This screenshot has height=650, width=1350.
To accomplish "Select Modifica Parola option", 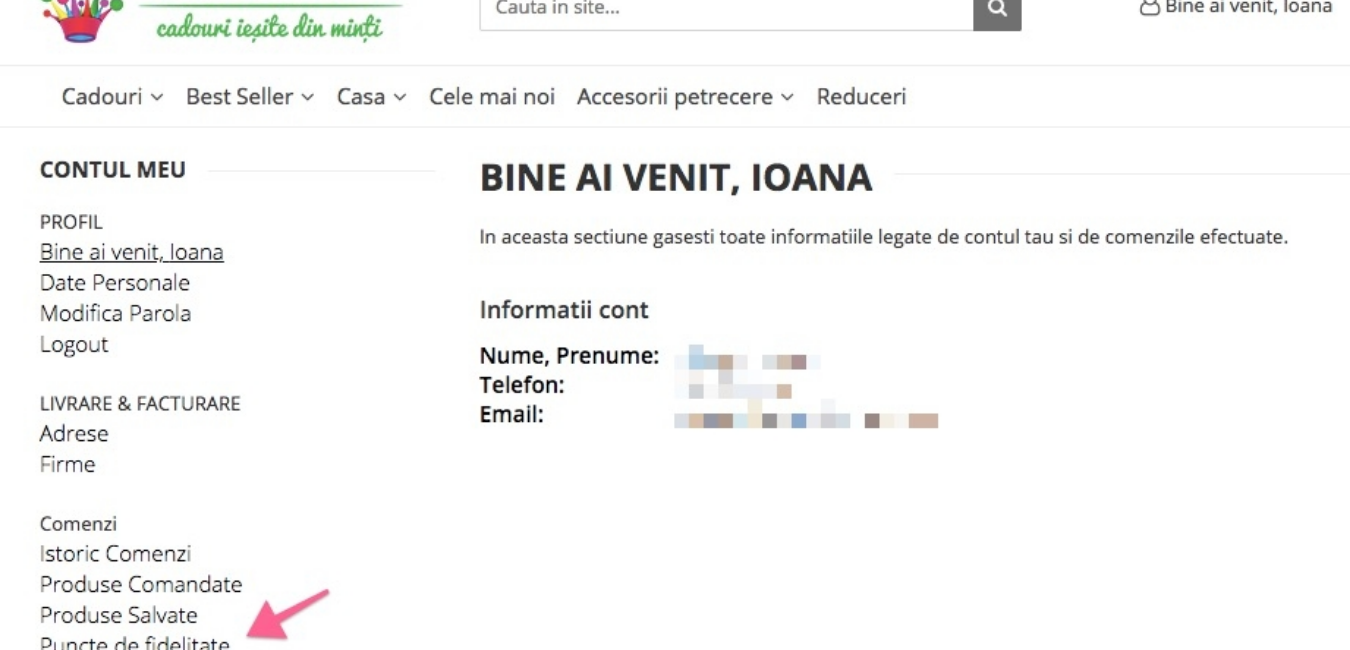I will tap(113, 313).
